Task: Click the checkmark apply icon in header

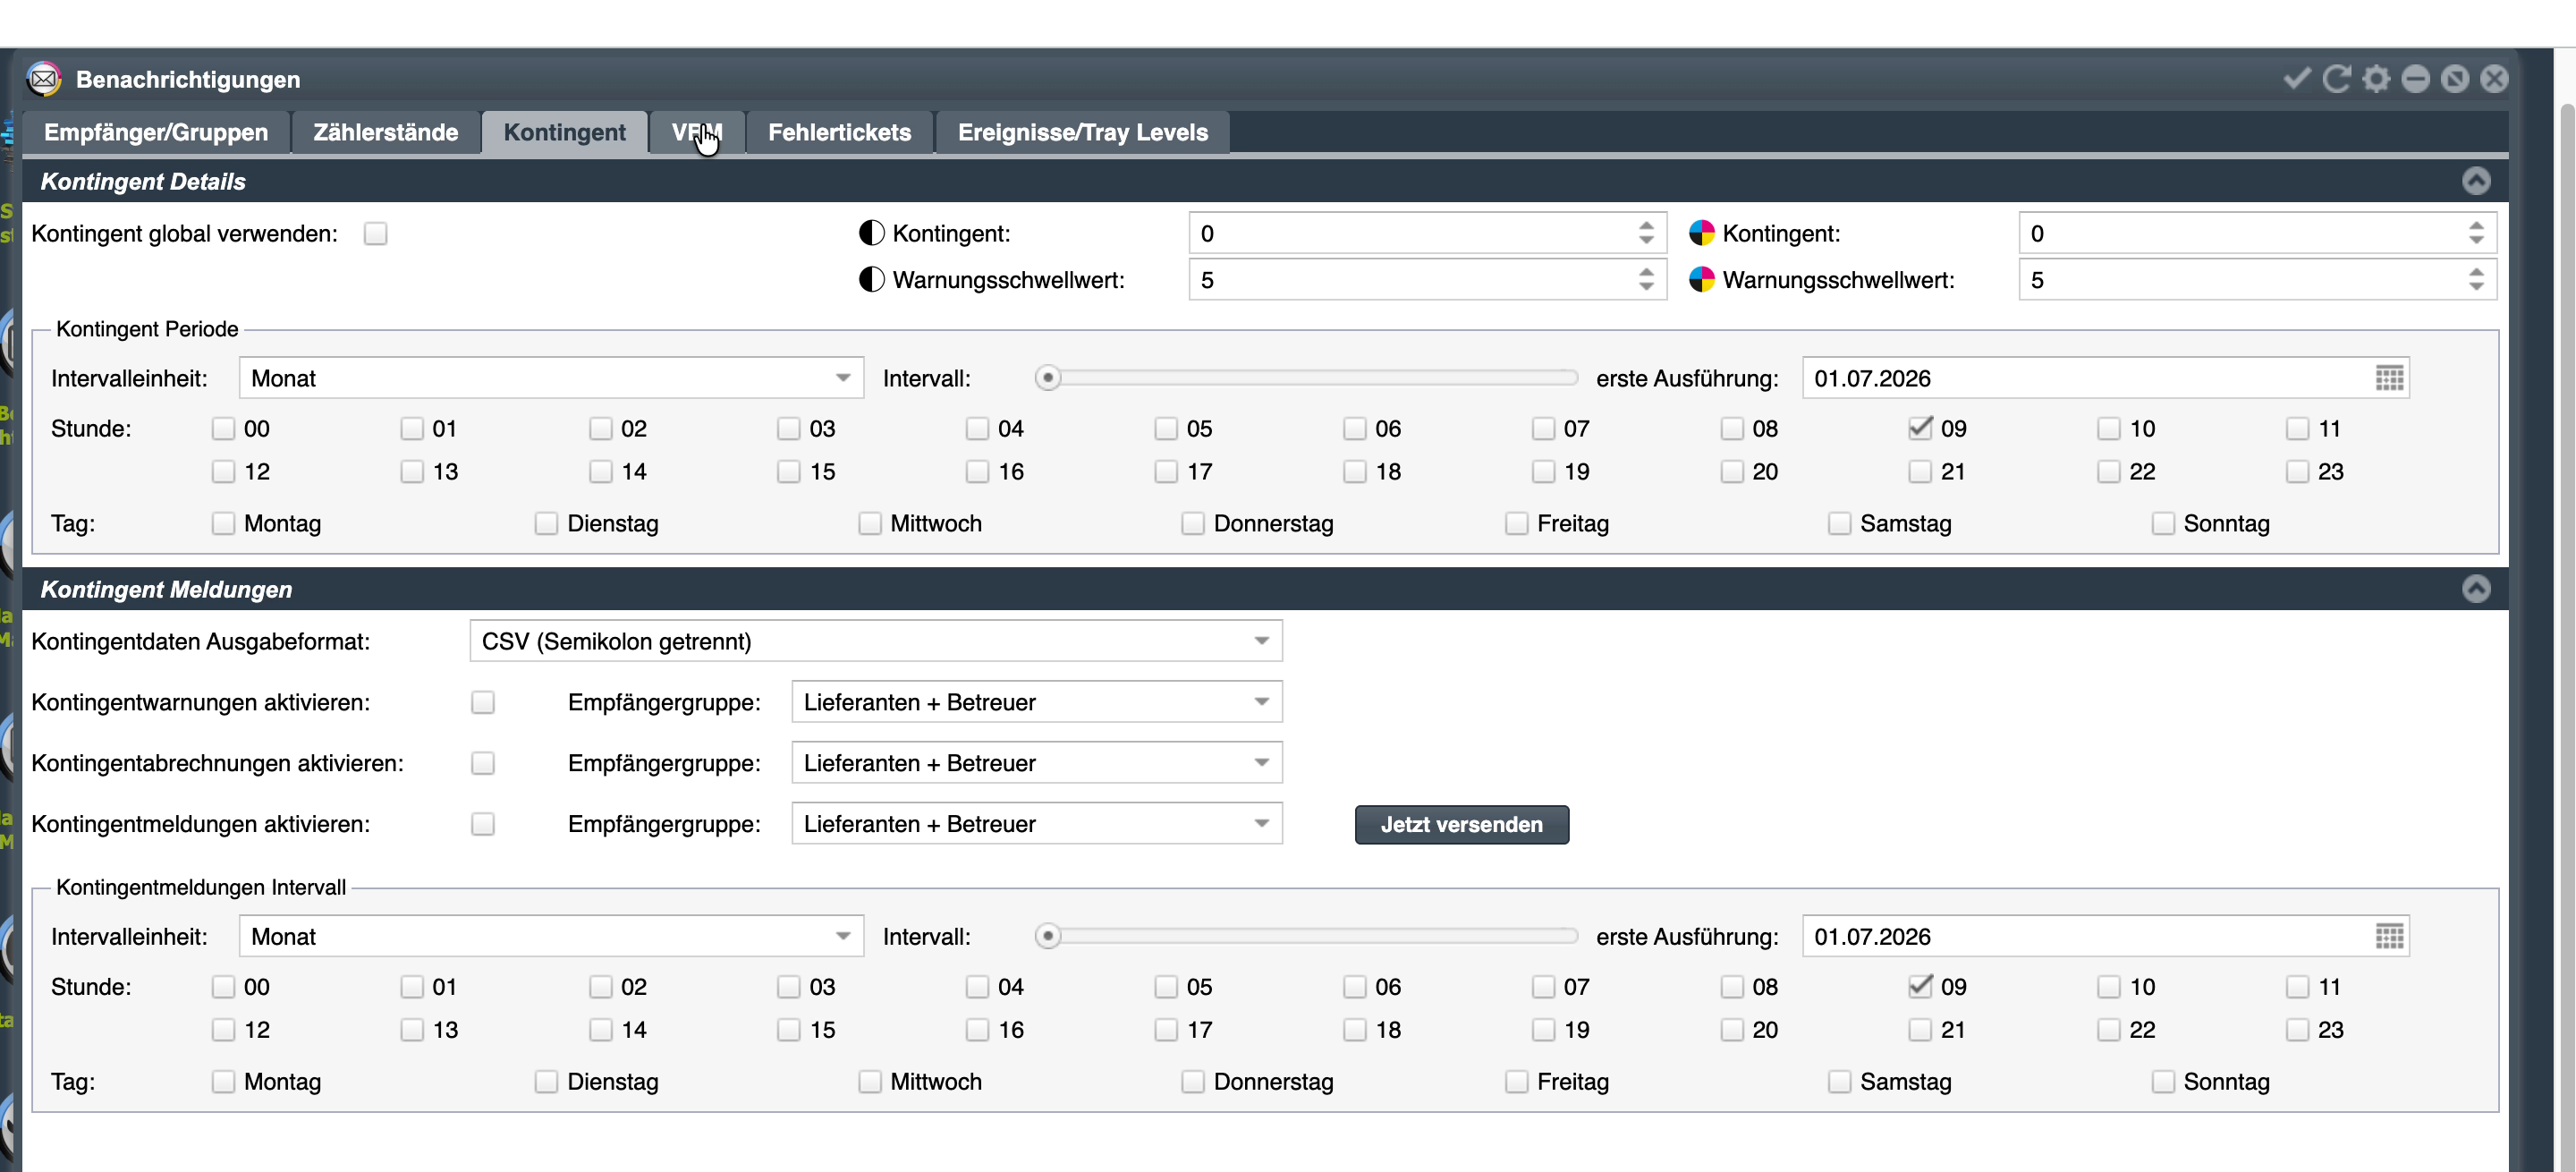Action: point(2297,78)
